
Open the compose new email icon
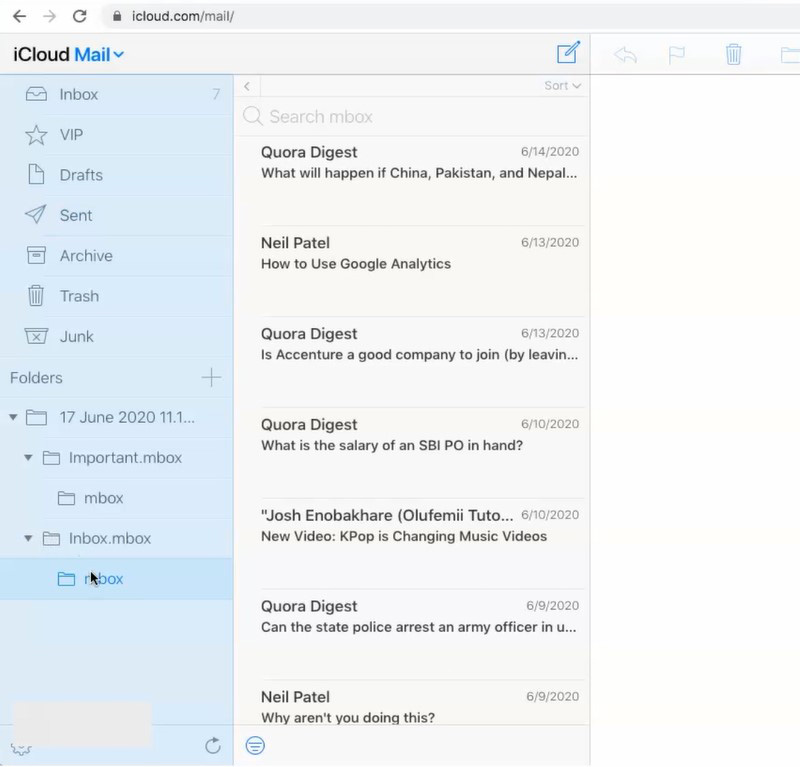tap(568, 53)
